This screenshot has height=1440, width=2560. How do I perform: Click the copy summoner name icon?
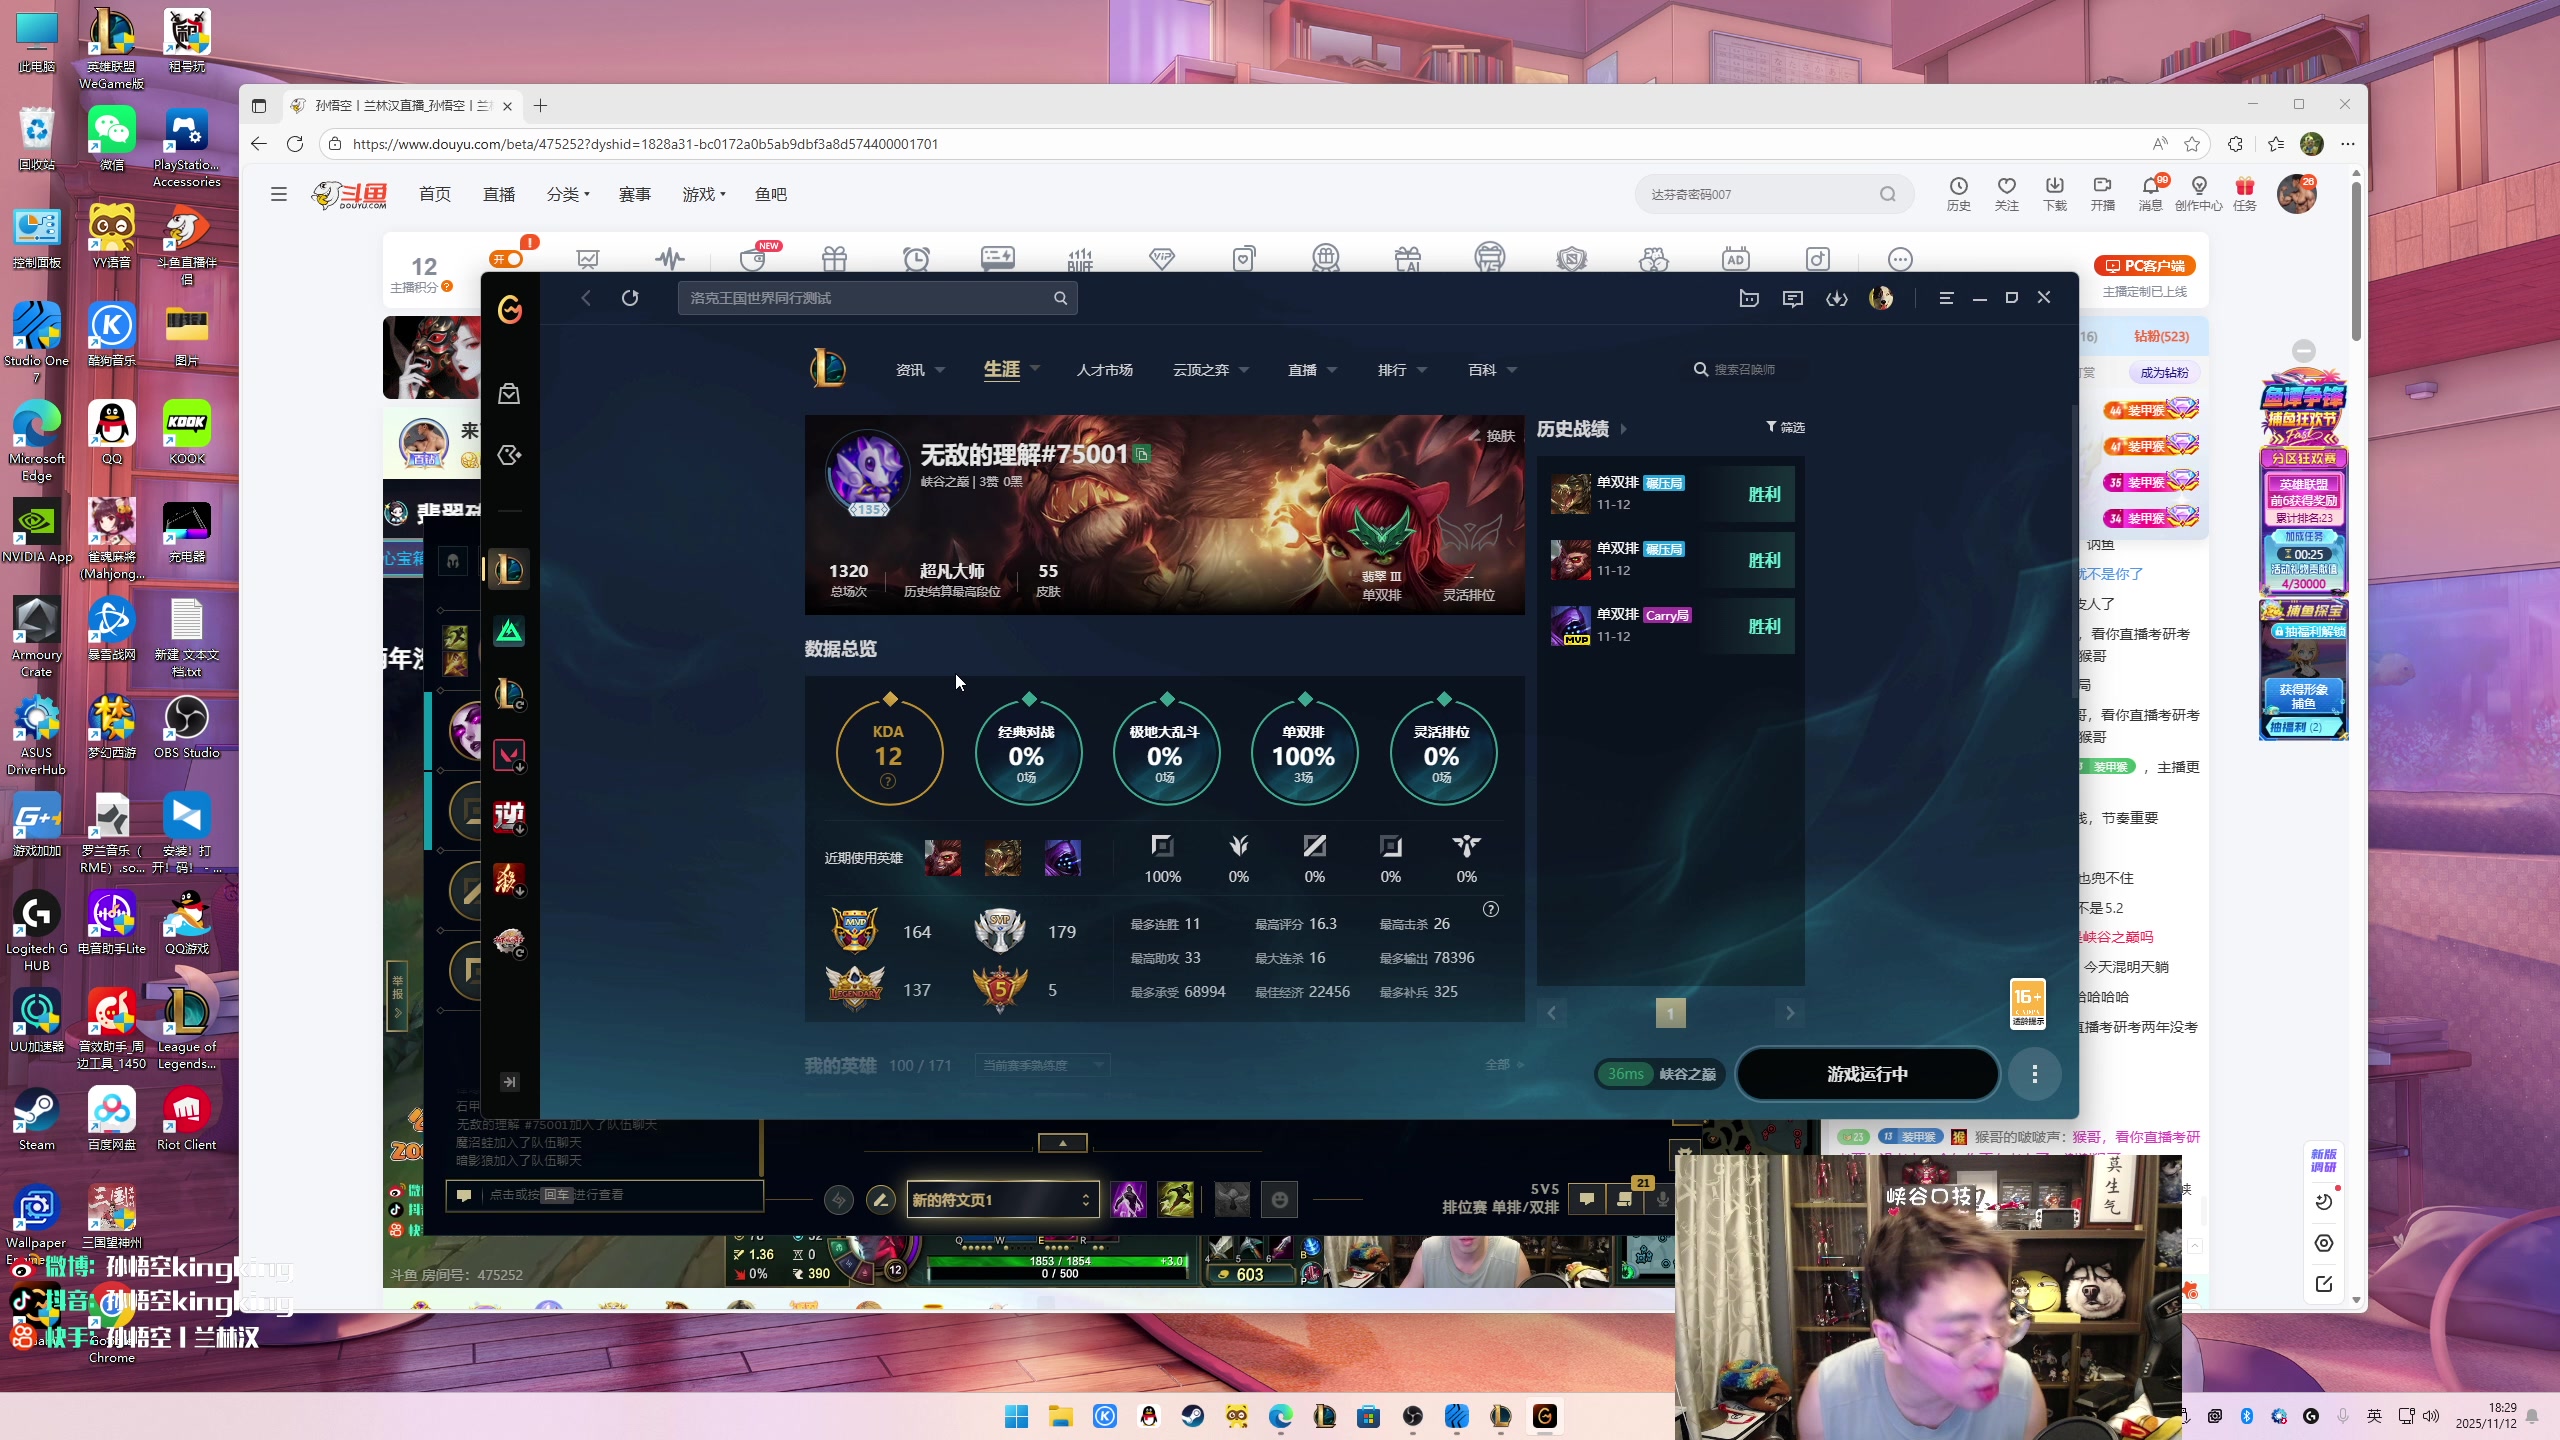1142,455
